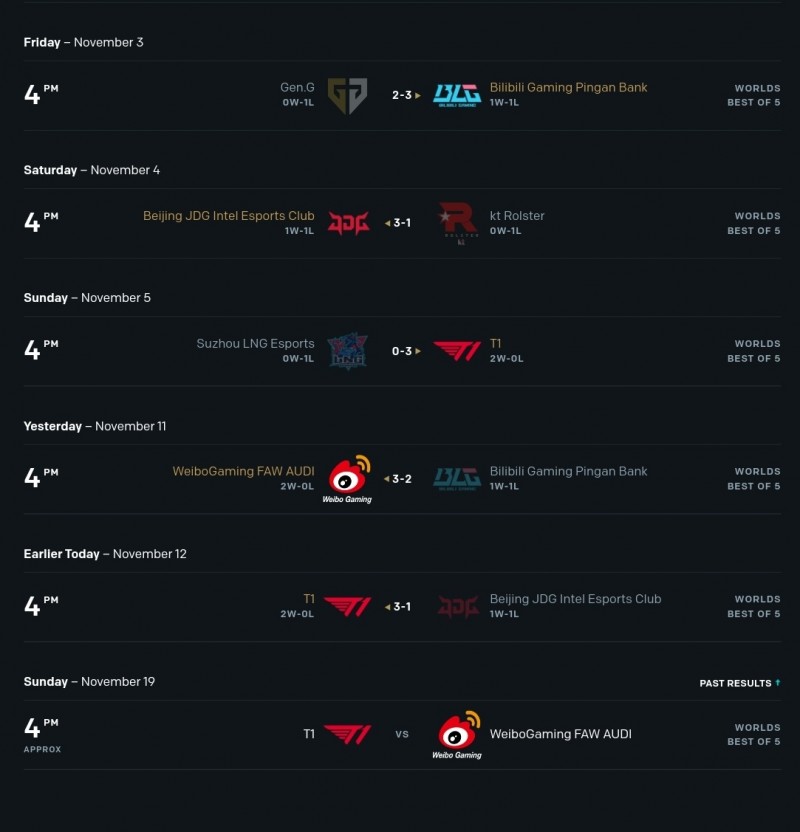
Task: Click the 2-3 score of Gen.G match
Action: (x=402, y=96)
